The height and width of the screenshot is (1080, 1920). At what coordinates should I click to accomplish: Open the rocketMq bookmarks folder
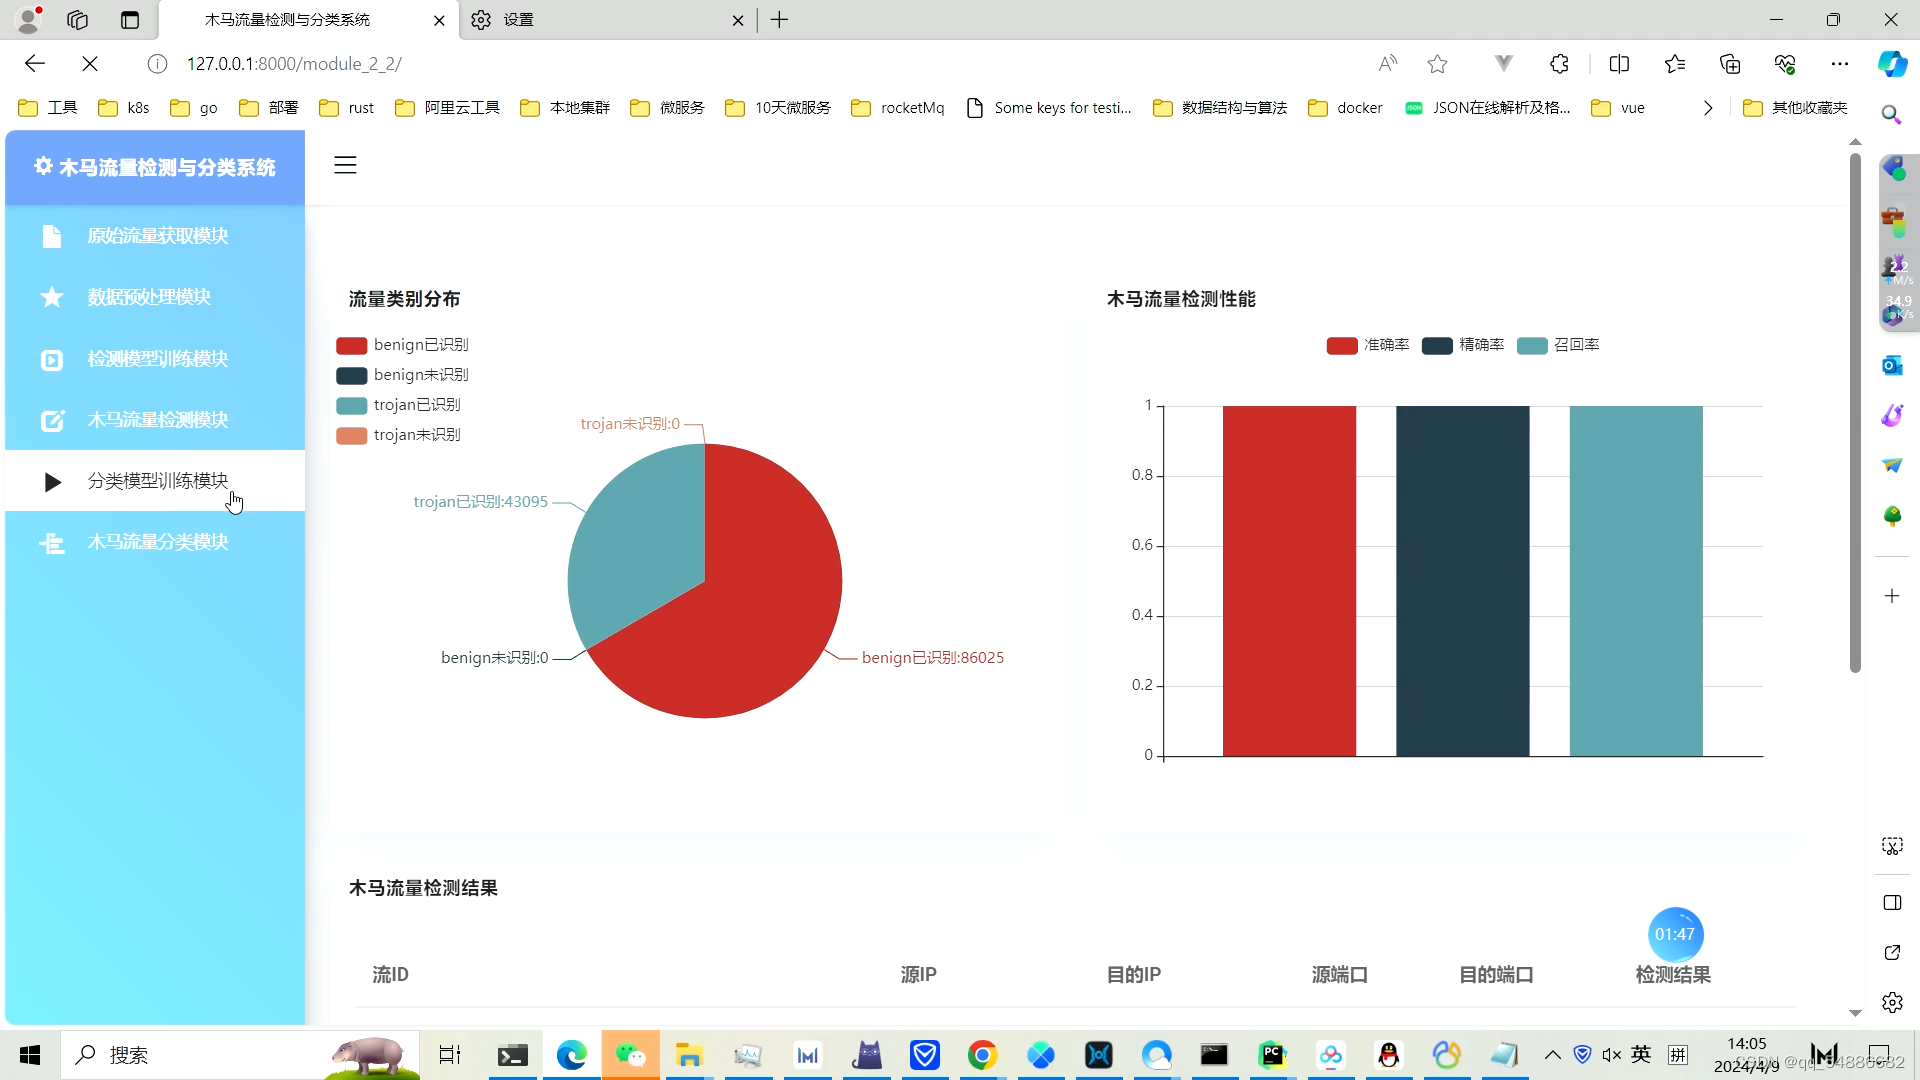coord(898,108)
